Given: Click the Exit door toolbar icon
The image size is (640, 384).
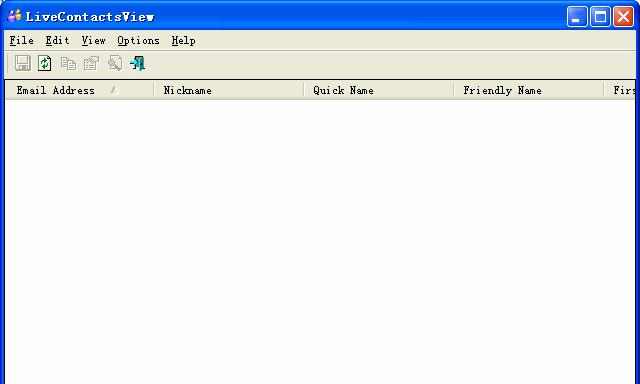Looking at the screenshot, I should (138, 63).
